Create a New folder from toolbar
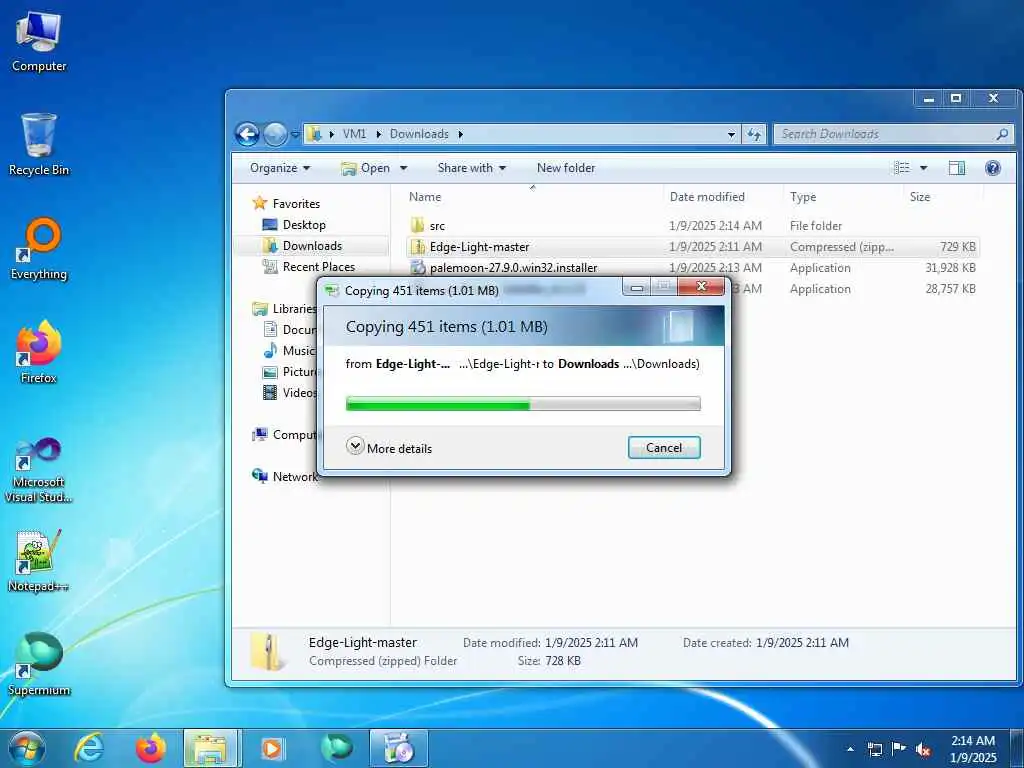Image resolution: width=1024 pixels, height=768 pixels. click(566, 168)
